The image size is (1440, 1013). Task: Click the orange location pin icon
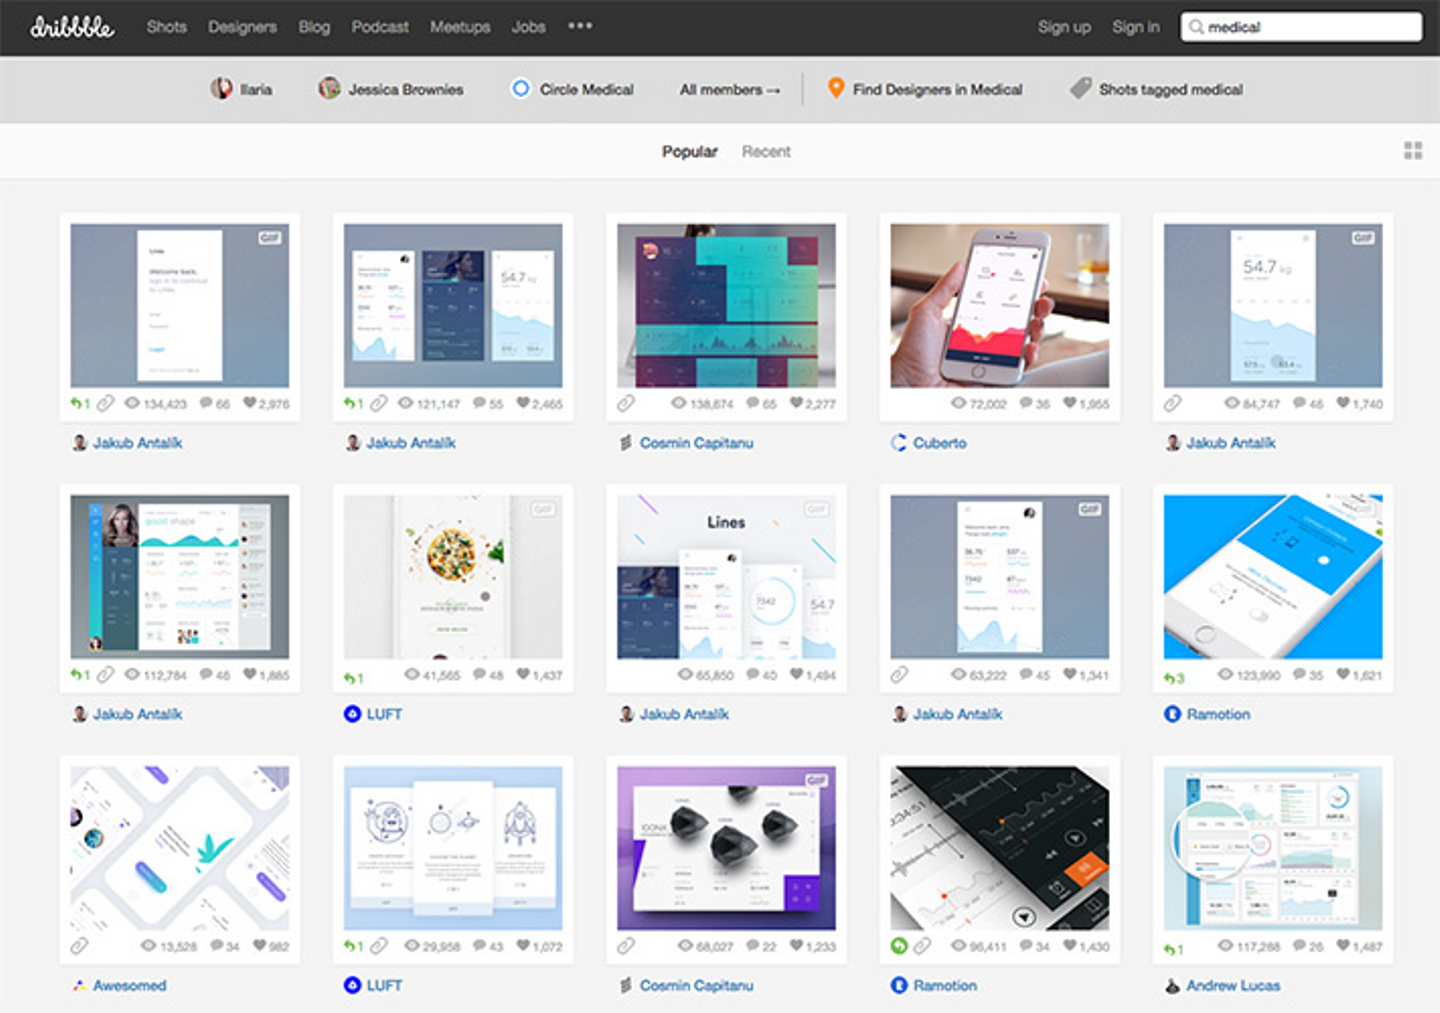836,89
